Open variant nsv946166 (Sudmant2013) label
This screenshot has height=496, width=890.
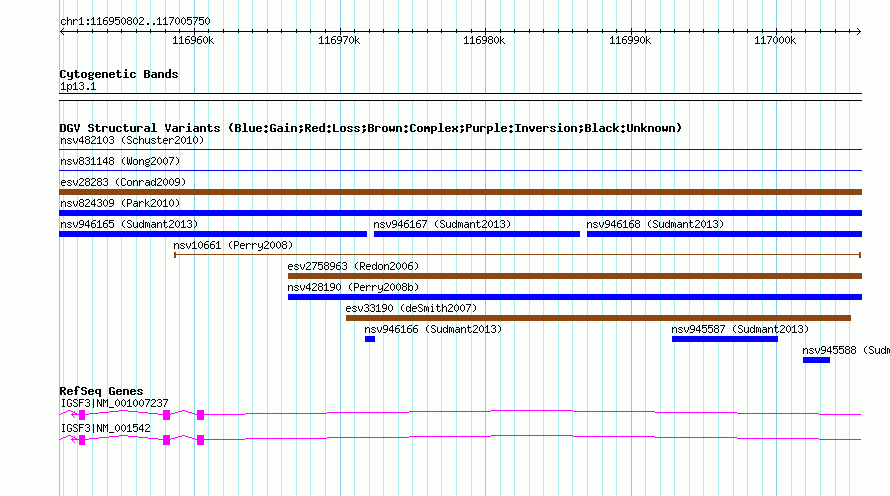point(433,329)
